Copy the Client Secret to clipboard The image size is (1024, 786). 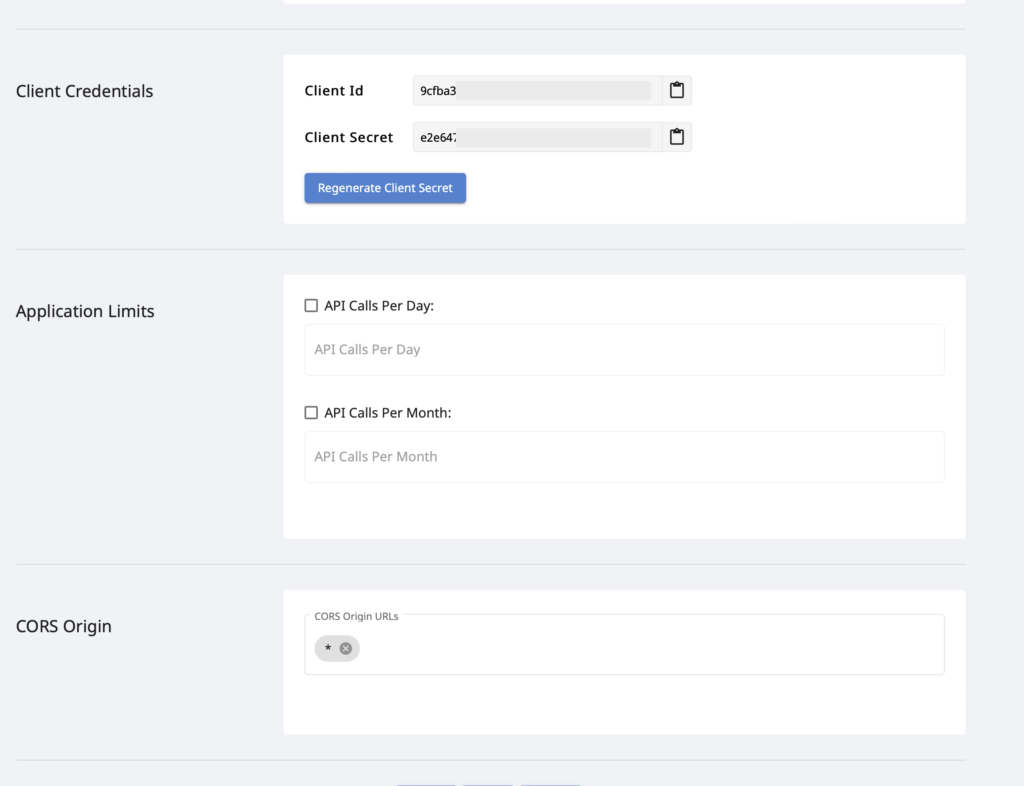[677, 137]
